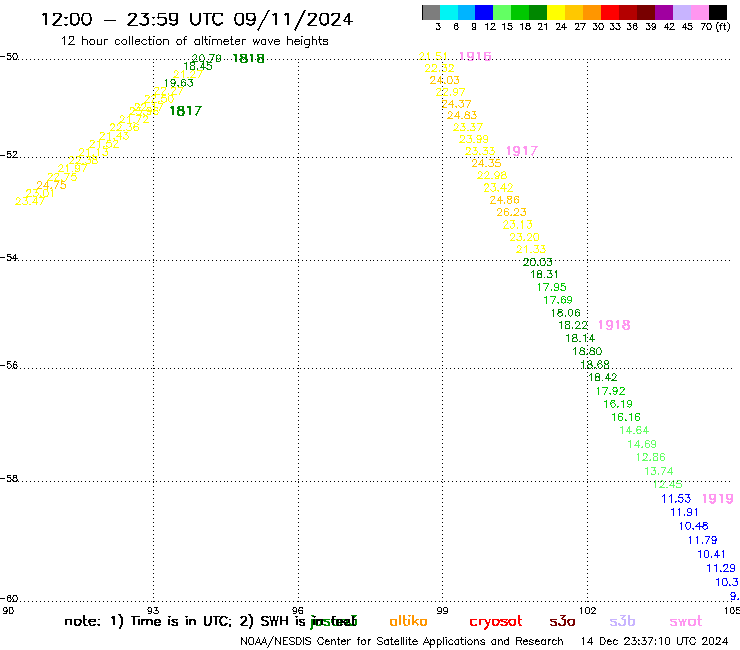
Task: Click the wave height value 20.78
Action: [206, 58]
